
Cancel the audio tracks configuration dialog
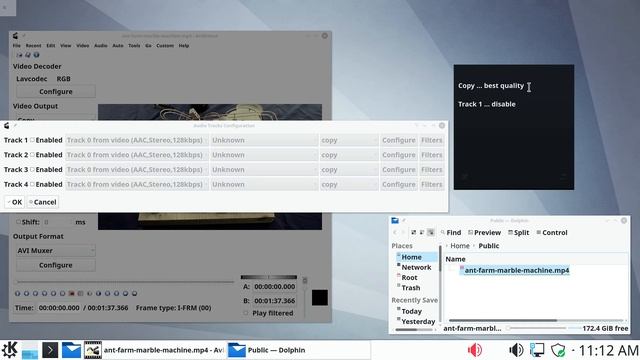coord(42,202)
